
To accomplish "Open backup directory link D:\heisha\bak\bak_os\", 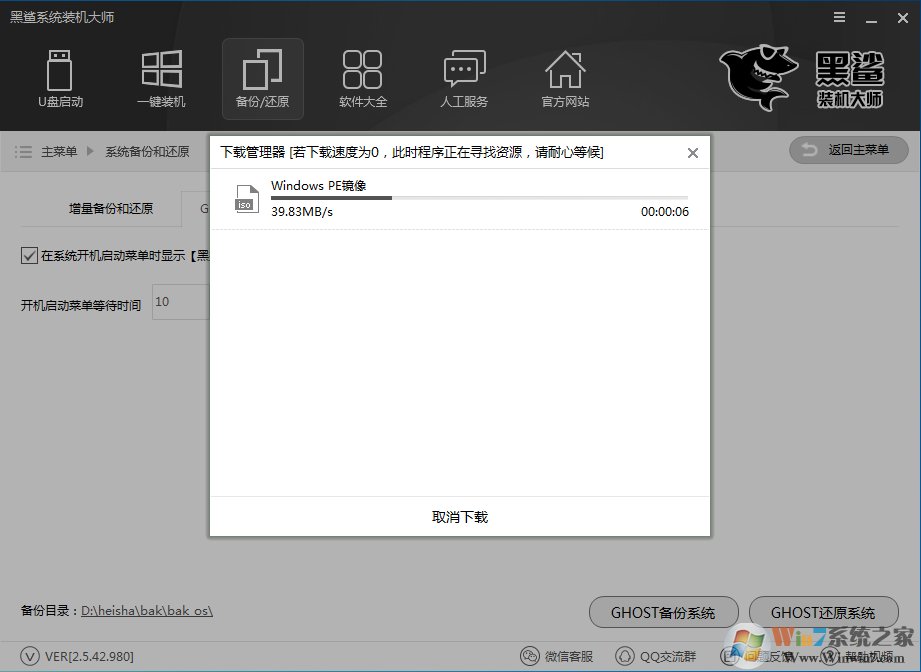I will 147,611.
